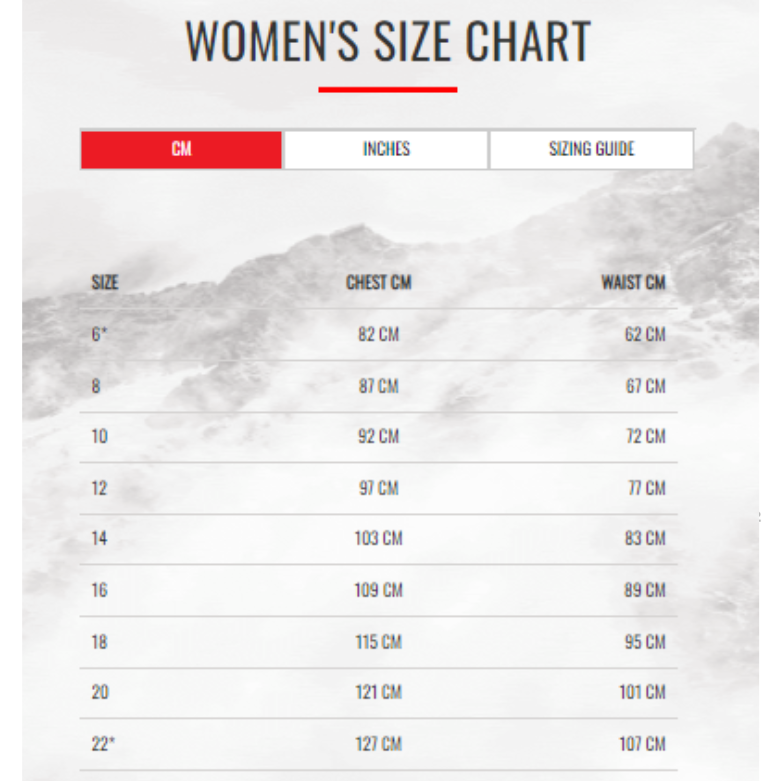Viewport: 781px width, 781px height.
Task: Click the CHEST CM column header
Action: (x=379, y=282)
